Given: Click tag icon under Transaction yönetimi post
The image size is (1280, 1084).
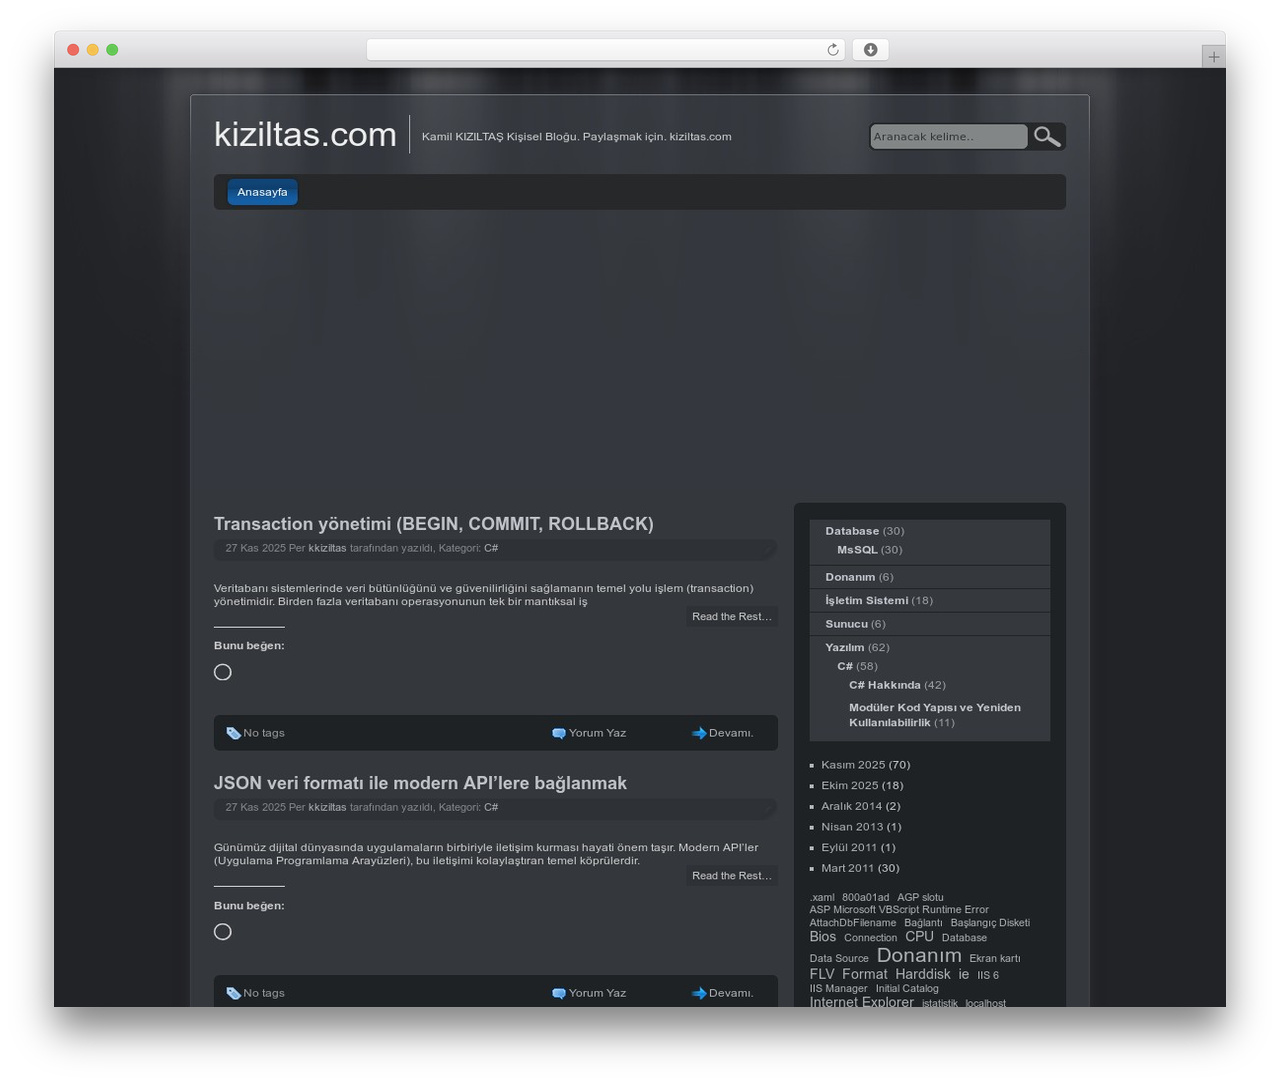Looking at the screenshot, I should (x=233, y=733).
